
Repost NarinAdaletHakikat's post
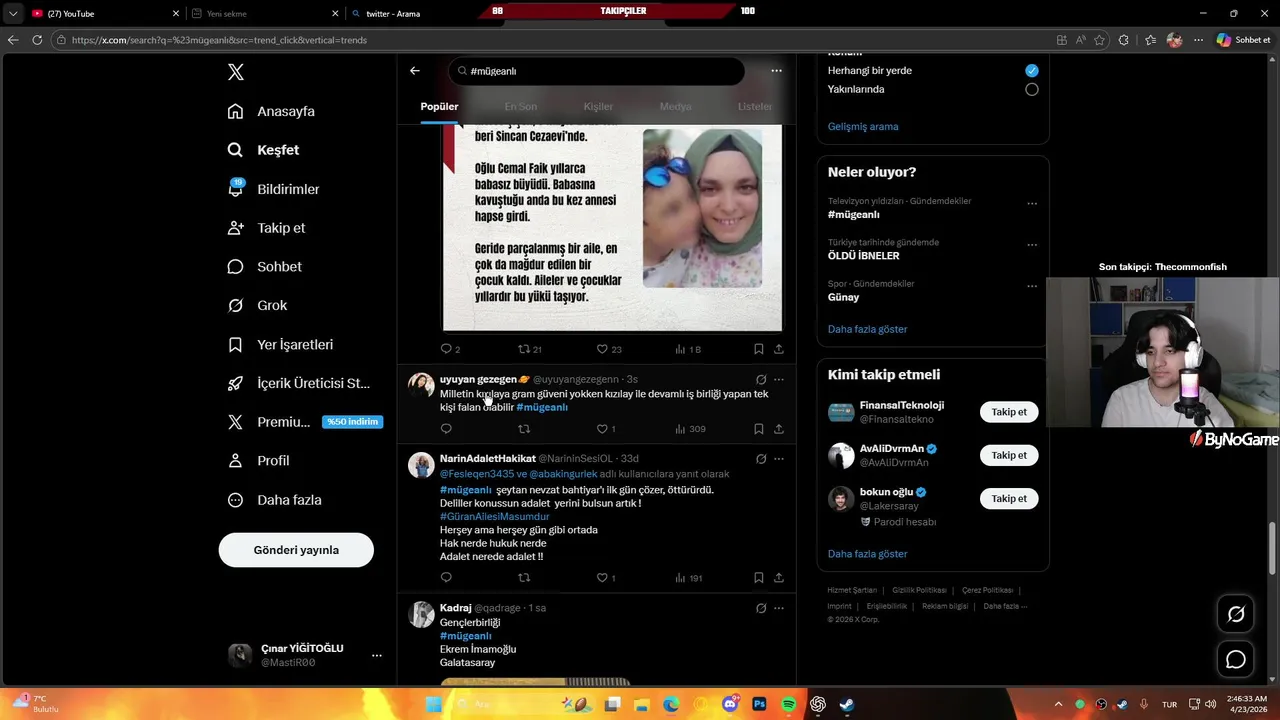pos(523,578)
